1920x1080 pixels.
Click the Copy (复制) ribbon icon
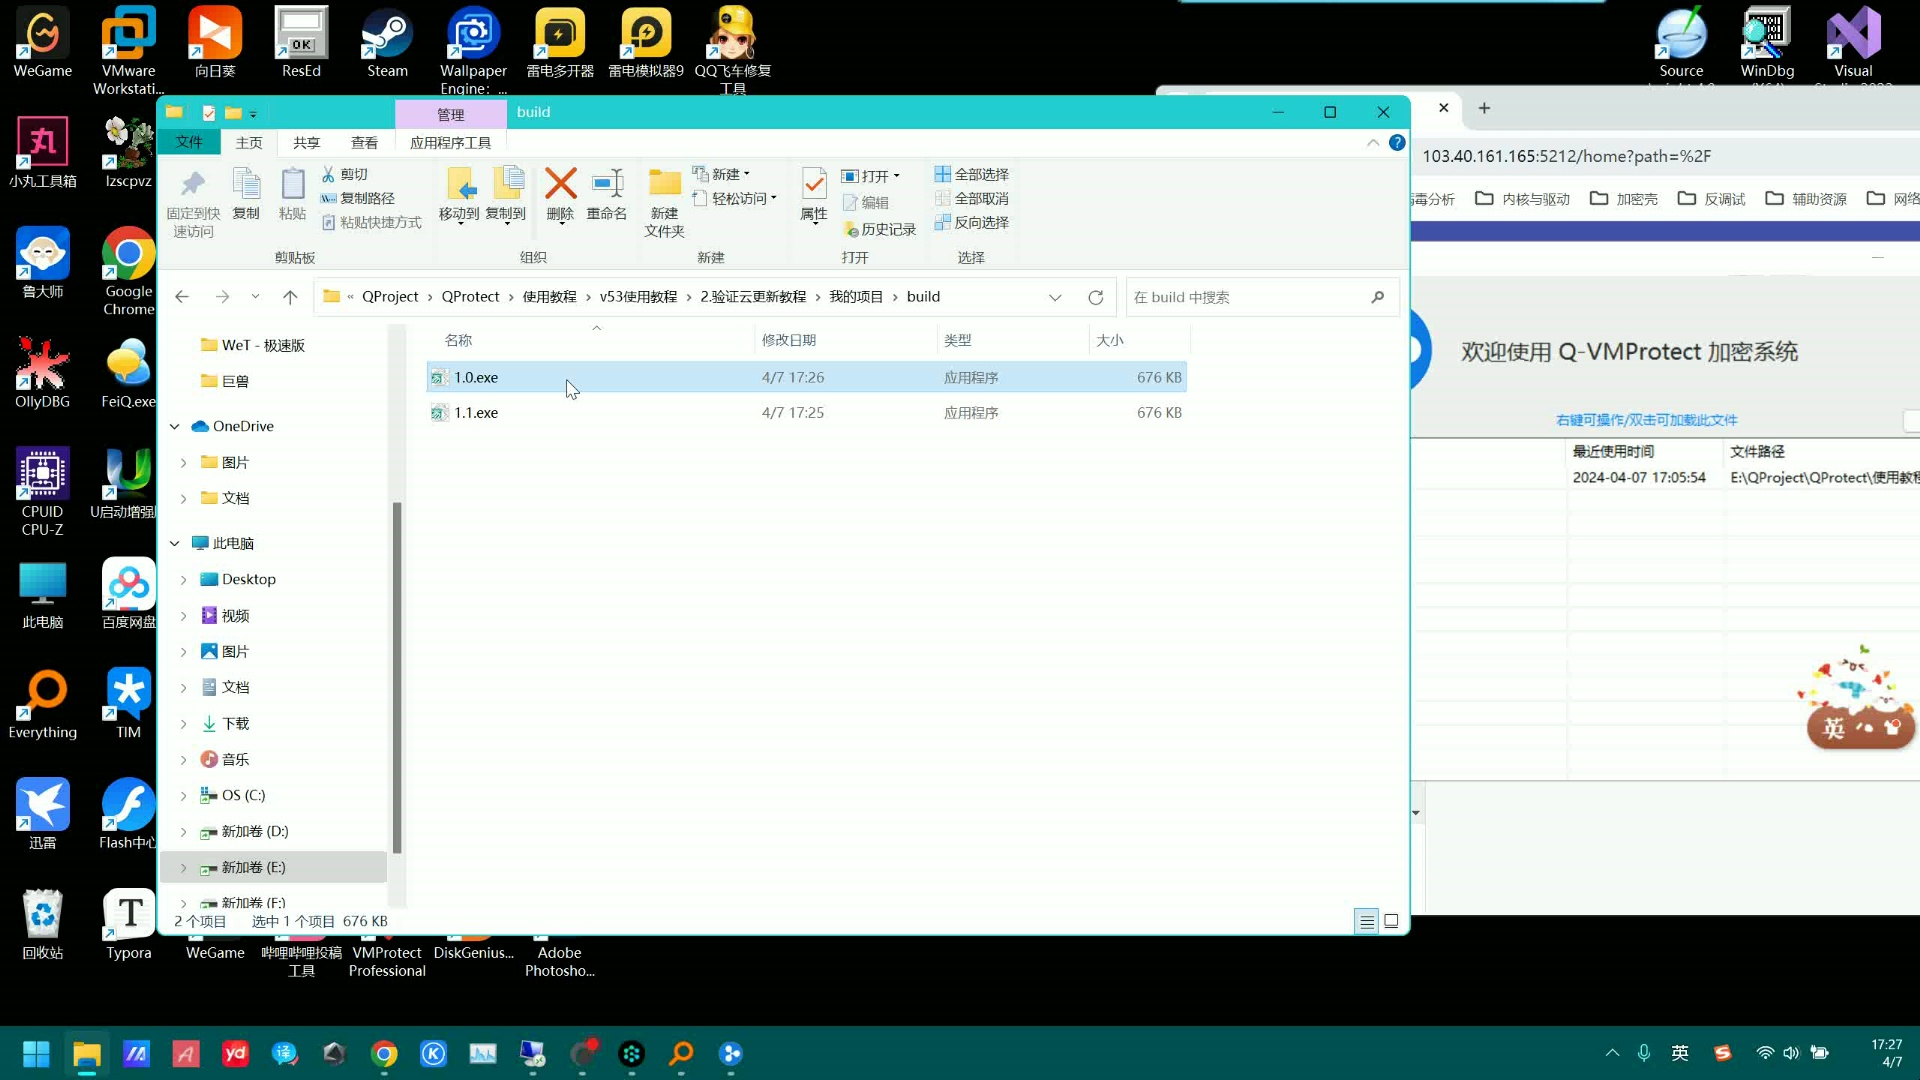[246, 194]
